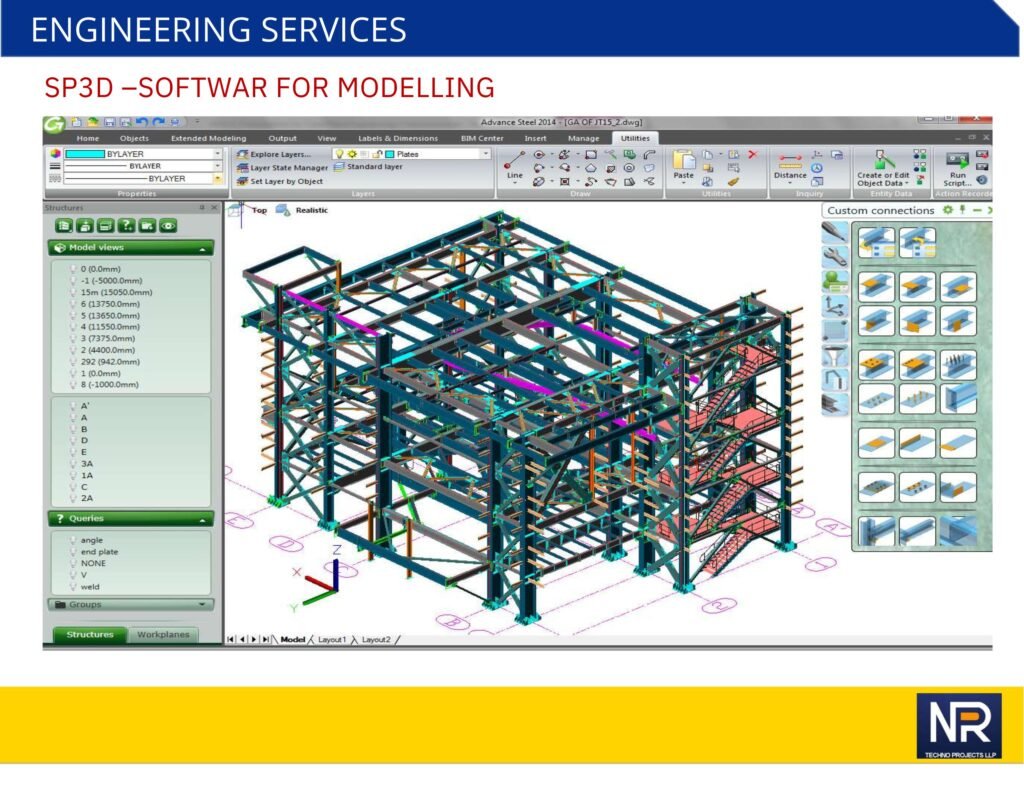1024x791 pixels.
Task: Switch to the Layout1 drawing tab
Action: (x=332, y=639)
